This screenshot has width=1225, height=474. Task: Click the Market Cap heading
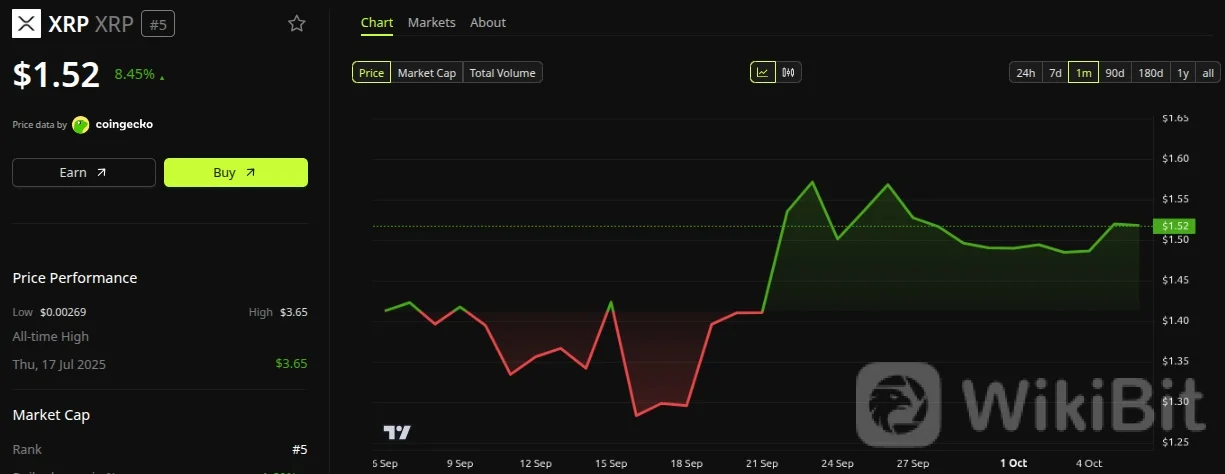[49, 414]
